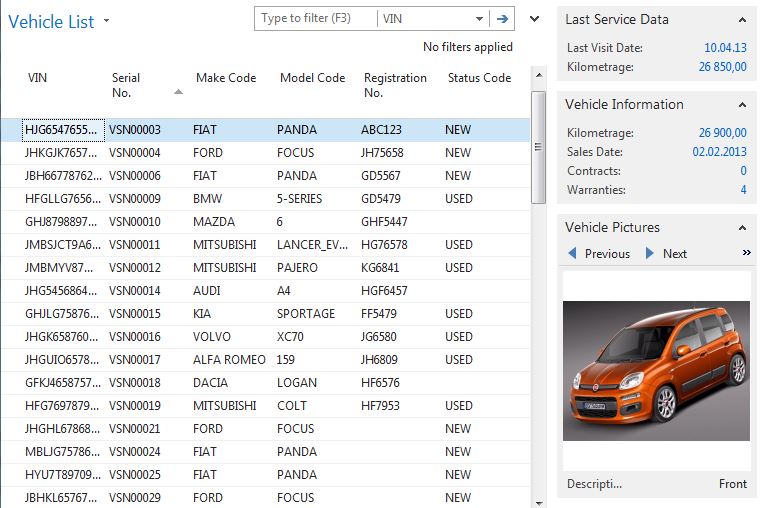Click registration cell JH75658
The height and width of the screenshot is (508, 763).
pyautogui.click(x=382, y=153)
